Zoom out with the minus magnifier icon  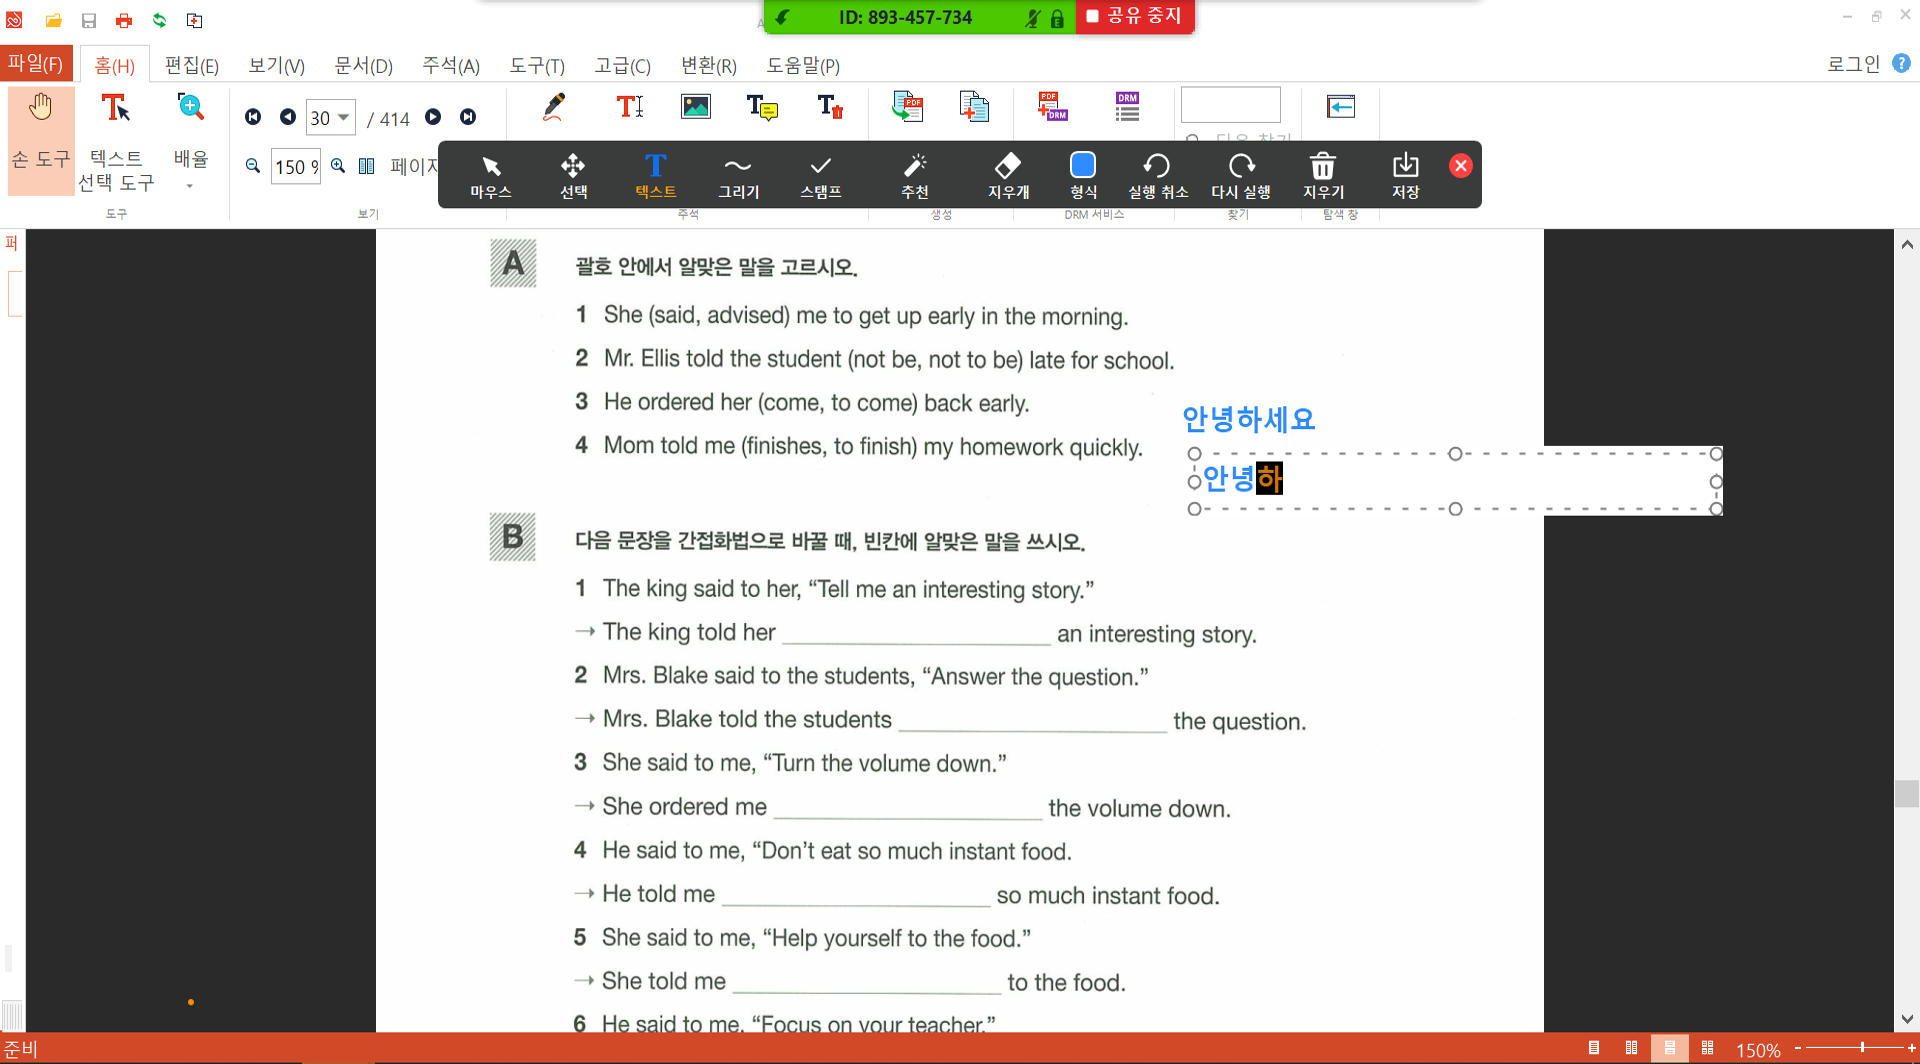[x=253, y=166]
